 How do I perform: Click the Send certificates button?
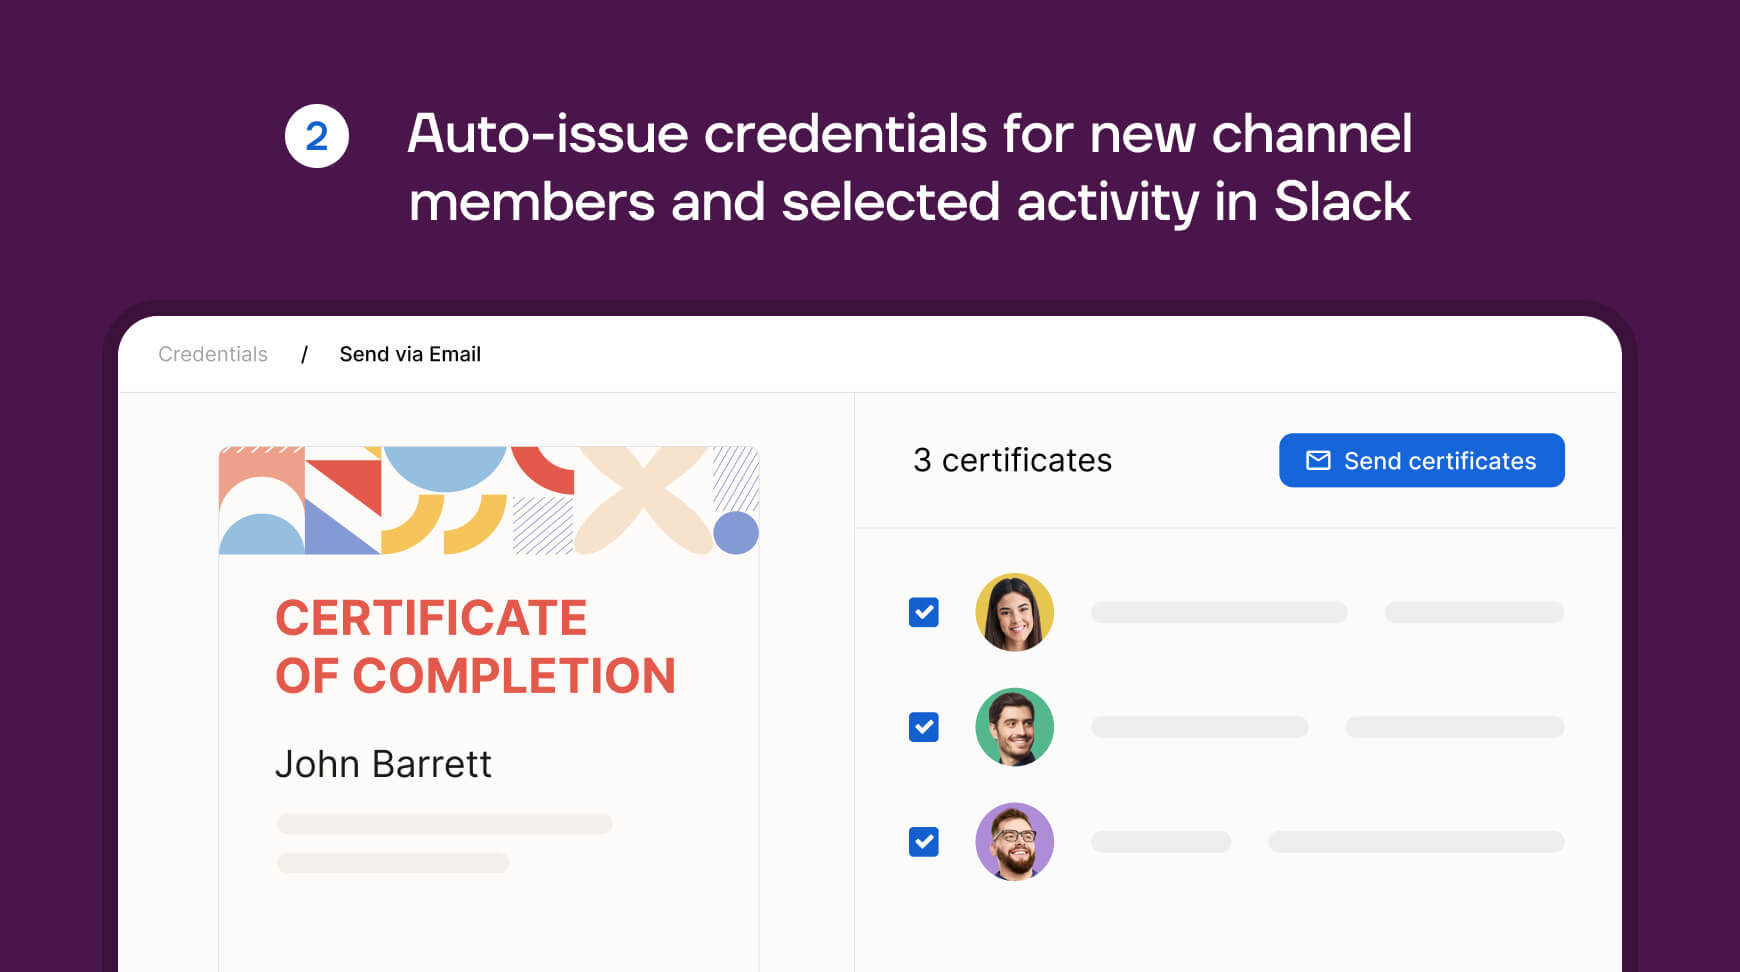[x=1422, y=460]
